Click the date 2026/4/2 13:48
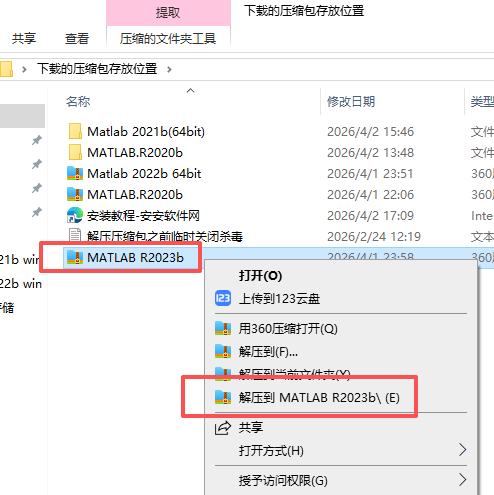 (x=370, y=153)
